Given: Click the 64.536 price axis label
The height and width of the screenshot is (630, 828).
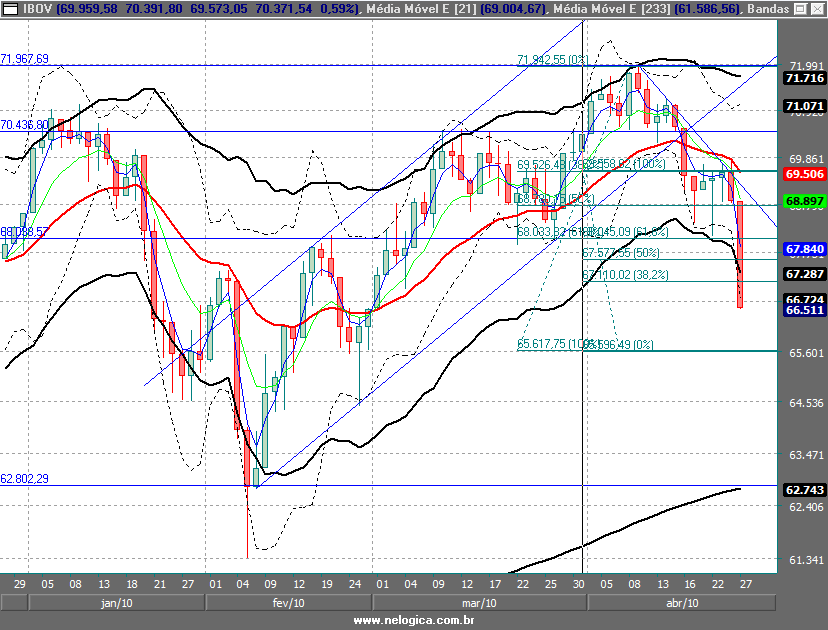Looking at the screenshot, I should coord(806,403).
